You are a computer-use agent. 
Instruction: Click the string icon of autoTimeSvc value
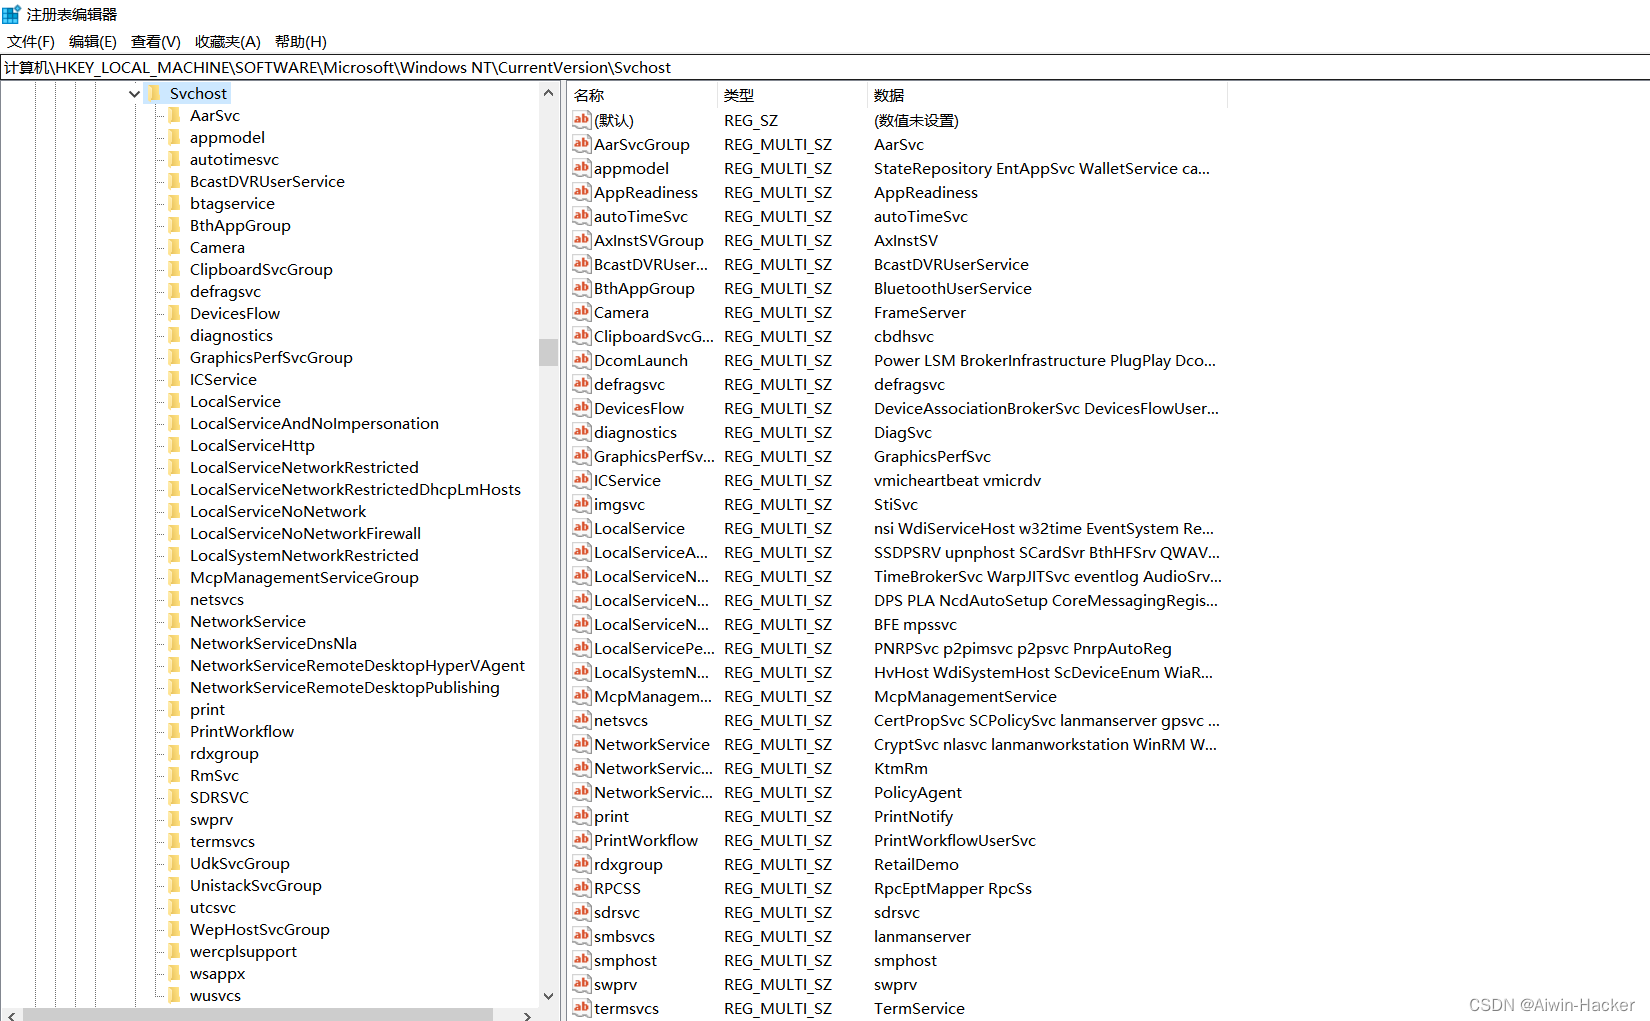[582, 216]
